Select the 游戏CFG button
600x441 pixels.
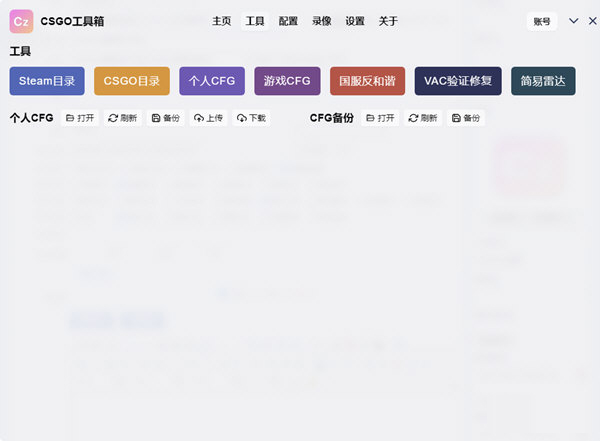287,81
